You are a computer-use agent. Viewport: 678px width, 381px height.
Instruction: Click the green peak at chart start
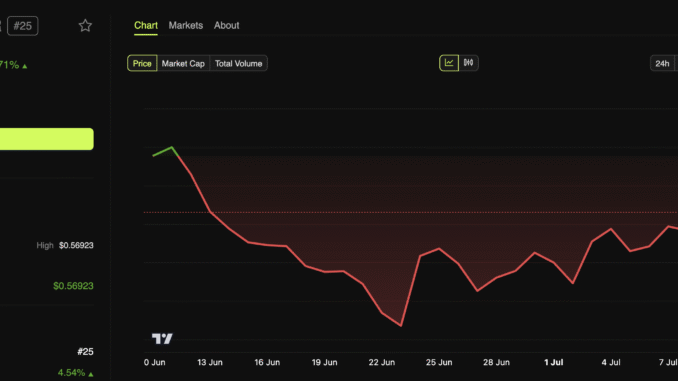[x=172, y=147]
